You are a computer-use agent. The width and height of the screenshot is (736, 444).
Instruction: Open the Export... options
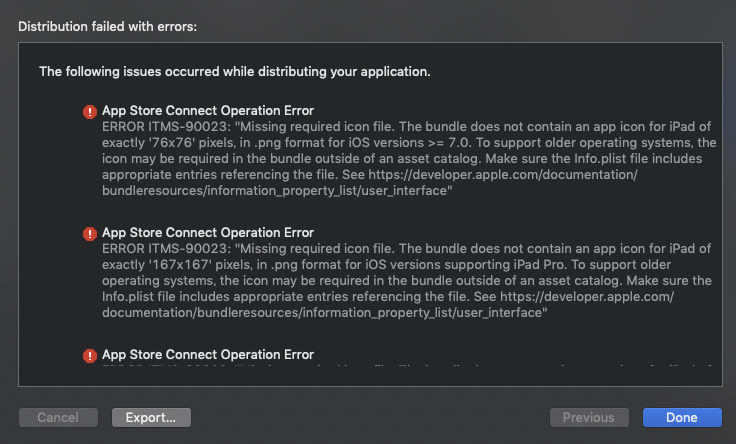point(151,417)
